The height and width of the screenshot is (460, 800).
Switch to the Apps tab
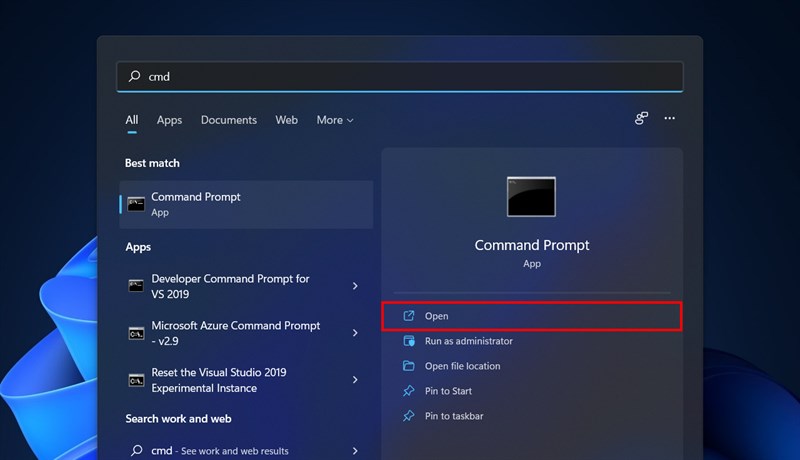(x=169, y=120)
